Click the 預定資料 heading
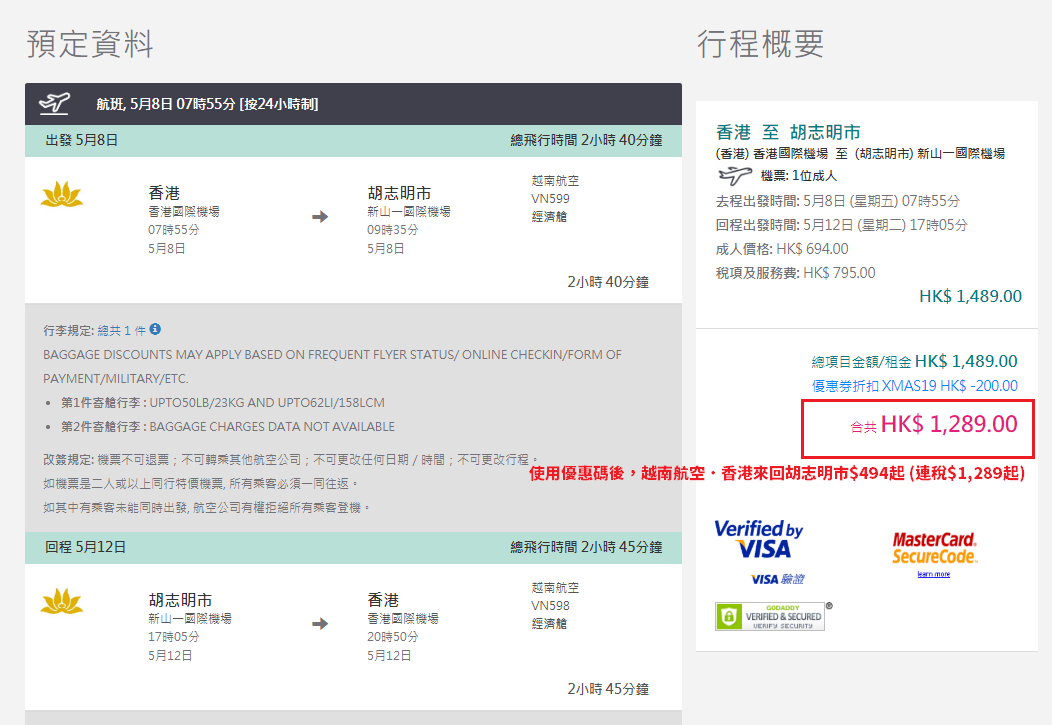The width and height of the screenshot is (1052, 725). point(90,44)
